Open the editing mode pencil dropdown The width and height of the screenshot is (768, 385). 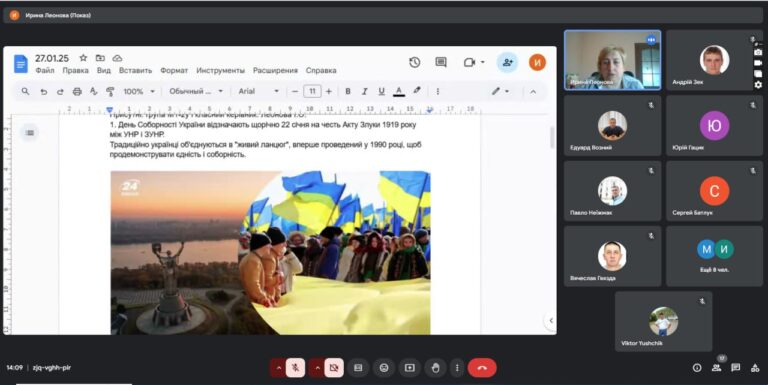500,91
